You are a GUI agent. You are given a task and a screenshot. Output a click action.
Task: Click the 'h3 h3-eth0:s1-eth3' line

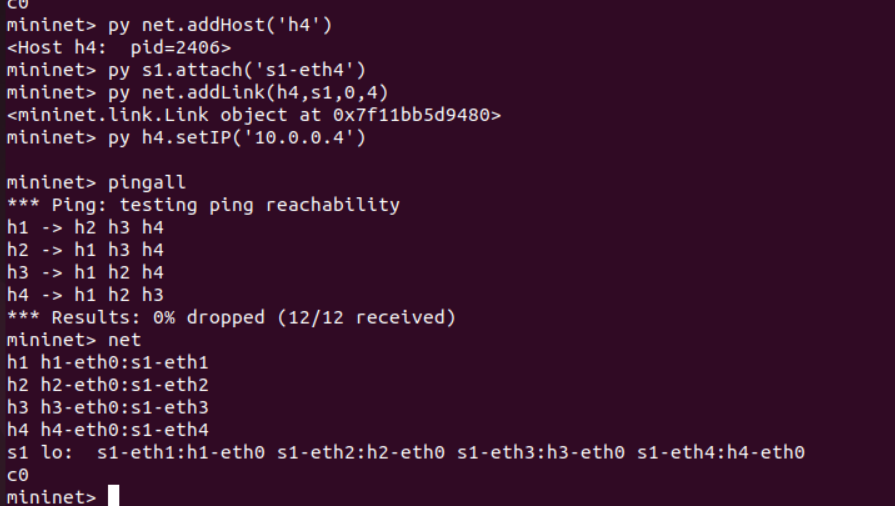pyautogui.click(x=107, y=407)
